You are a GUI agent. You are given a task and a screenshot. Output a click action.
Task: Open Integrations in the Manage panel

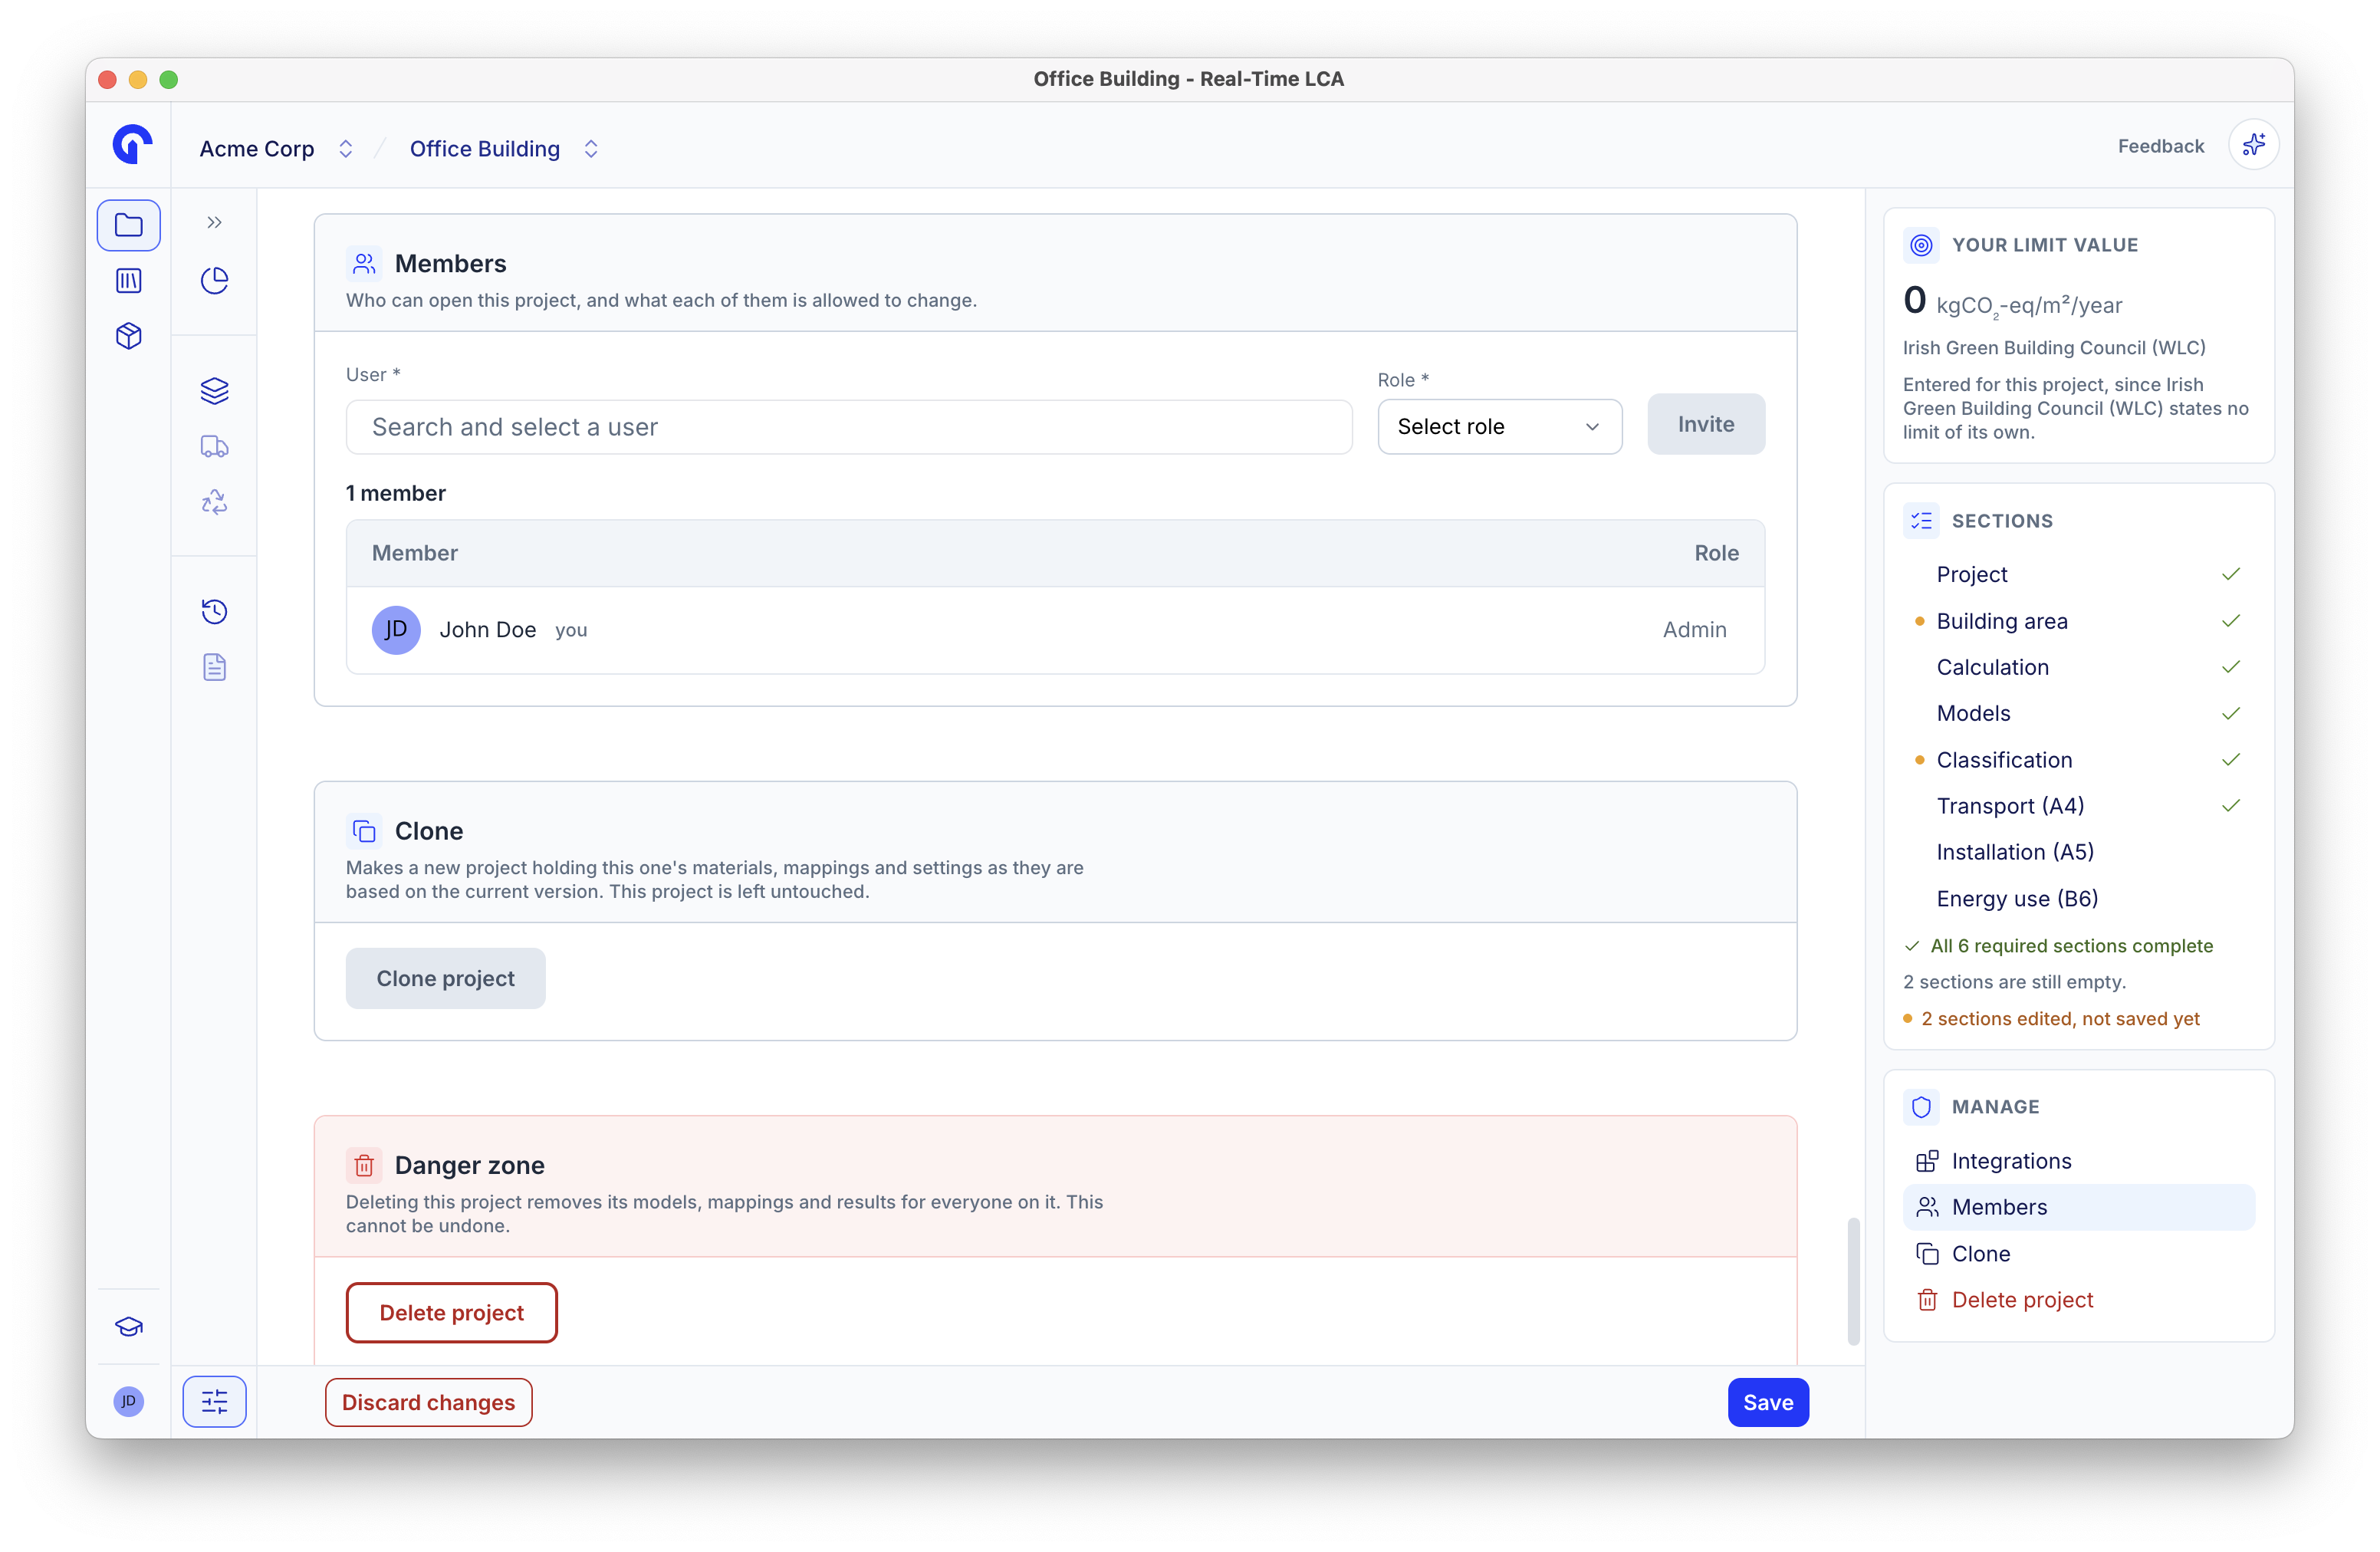2078,1161
